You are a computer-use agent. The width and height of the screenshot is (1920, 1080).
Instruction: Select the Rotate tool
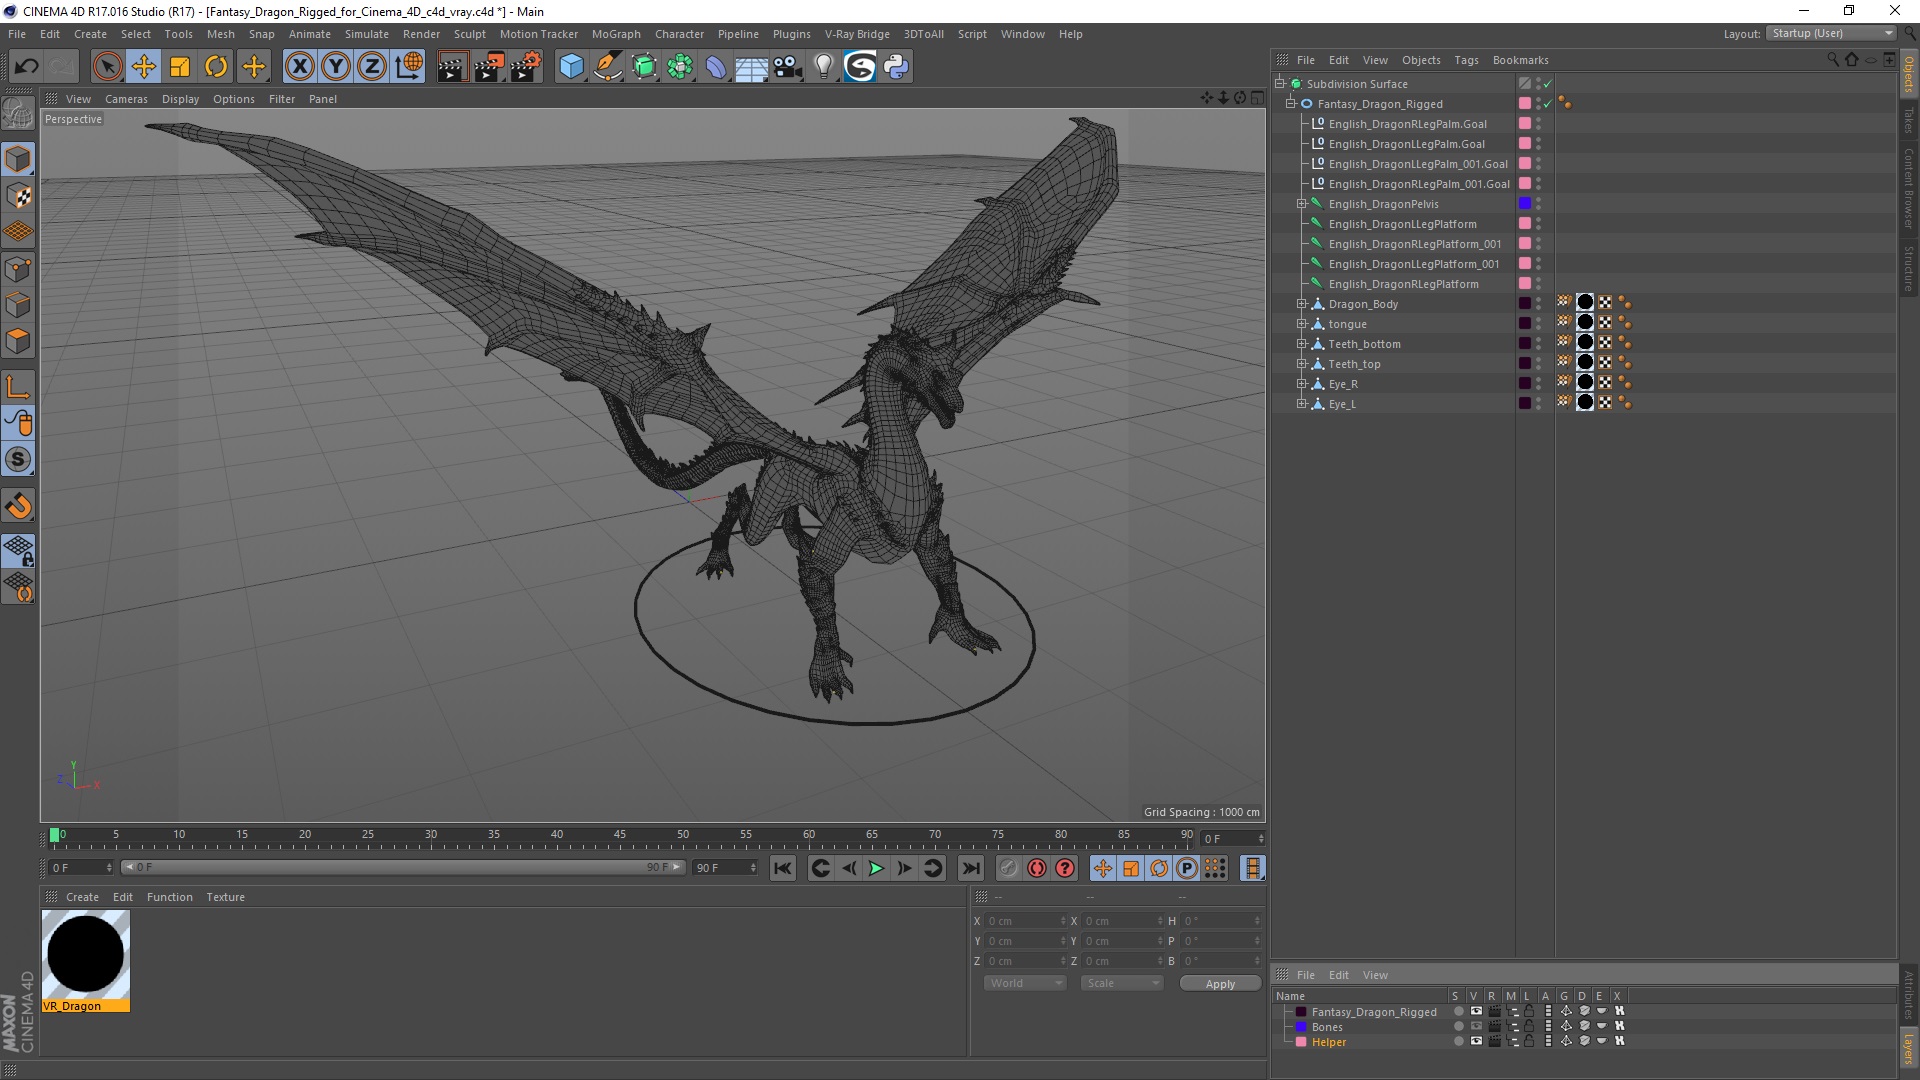(216, 67)
